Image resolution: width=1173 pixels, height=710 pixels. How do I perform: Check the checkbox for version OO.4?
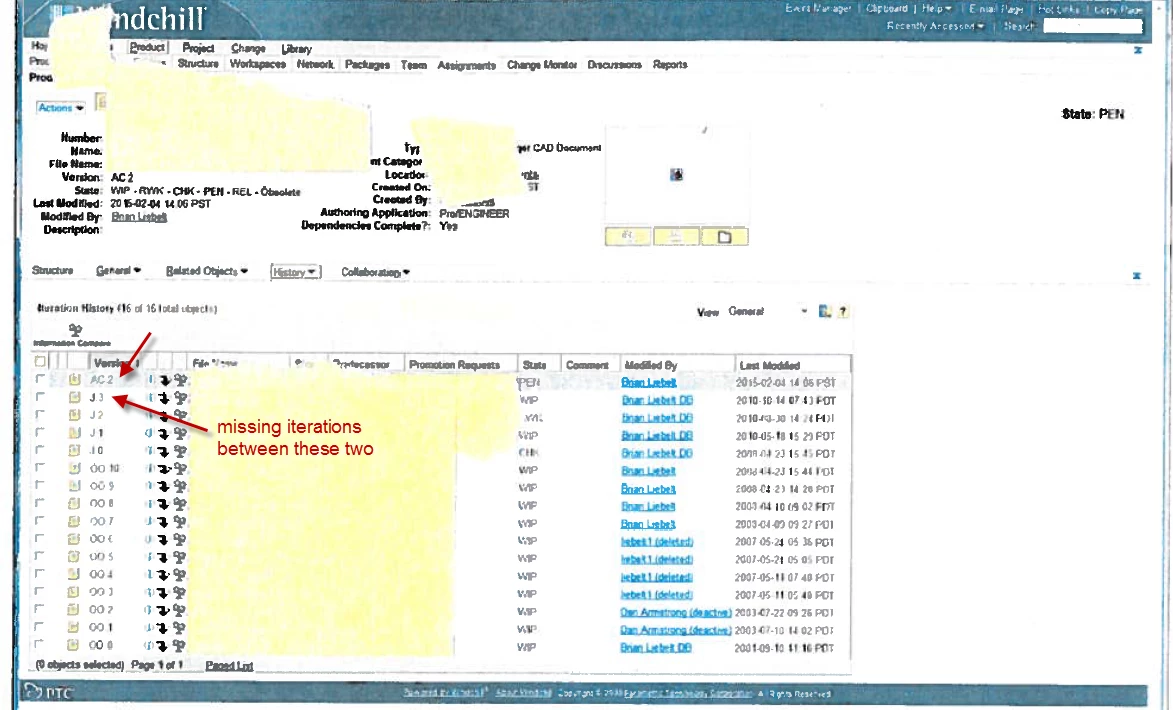(40, 574)
